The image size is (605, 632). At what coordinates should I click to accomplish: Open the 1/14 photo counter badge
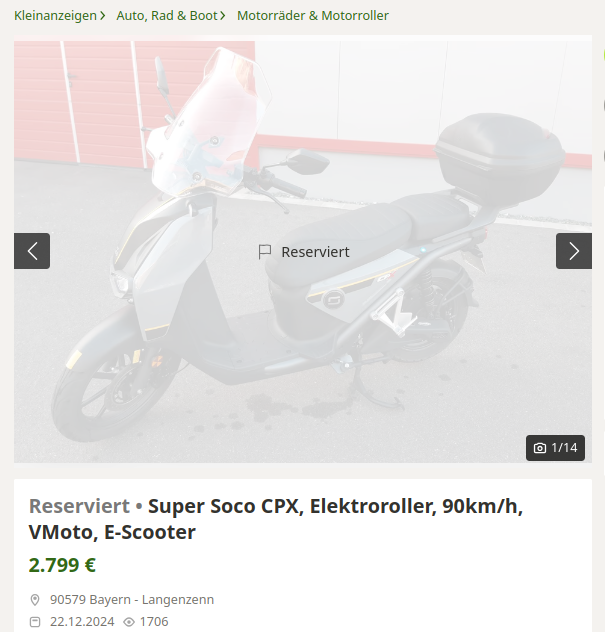[x=555, y=448]
